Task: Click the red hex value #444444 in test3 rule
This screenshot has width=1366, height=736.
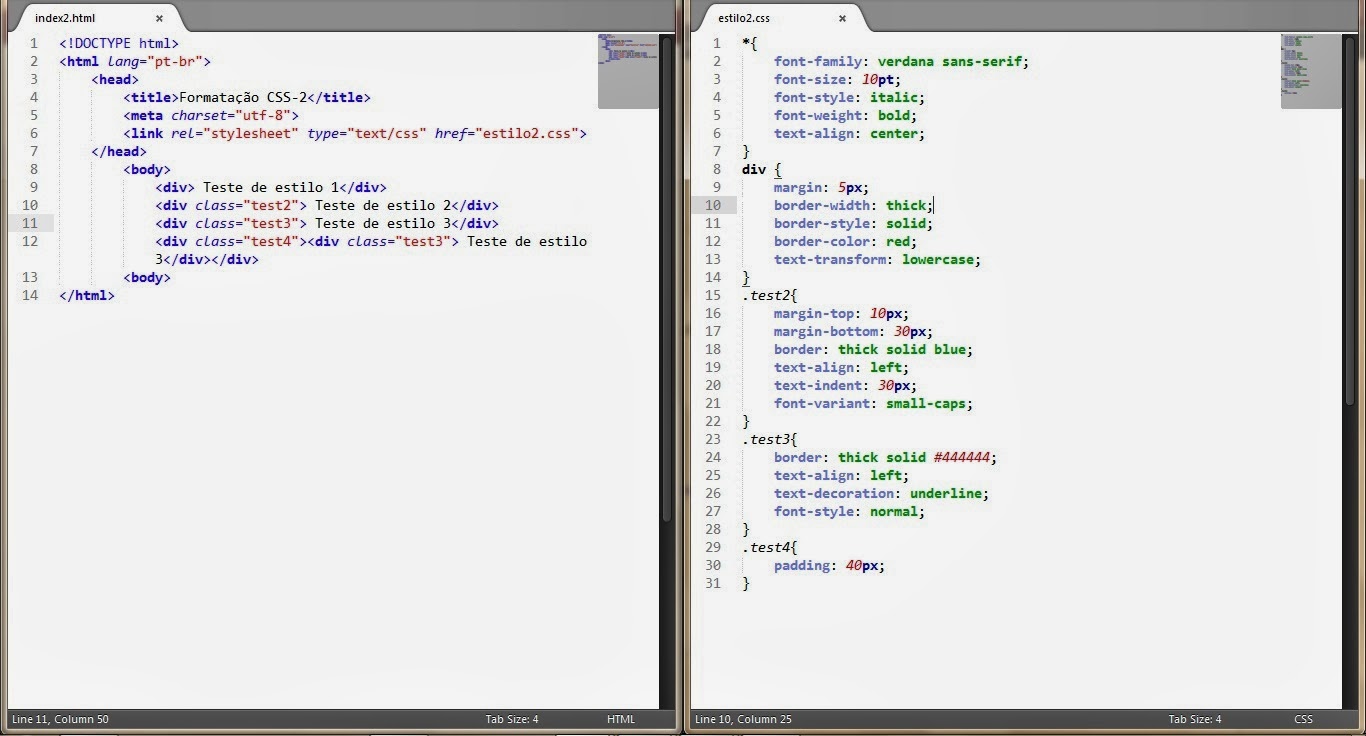Action: click(x=960, y=457)
